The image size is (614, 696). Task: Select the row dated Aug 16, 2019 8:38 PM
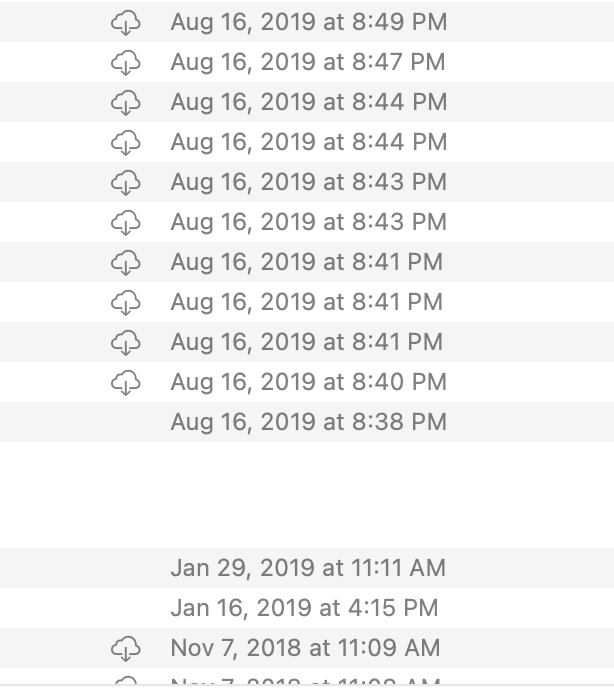[x=307, y=422]
